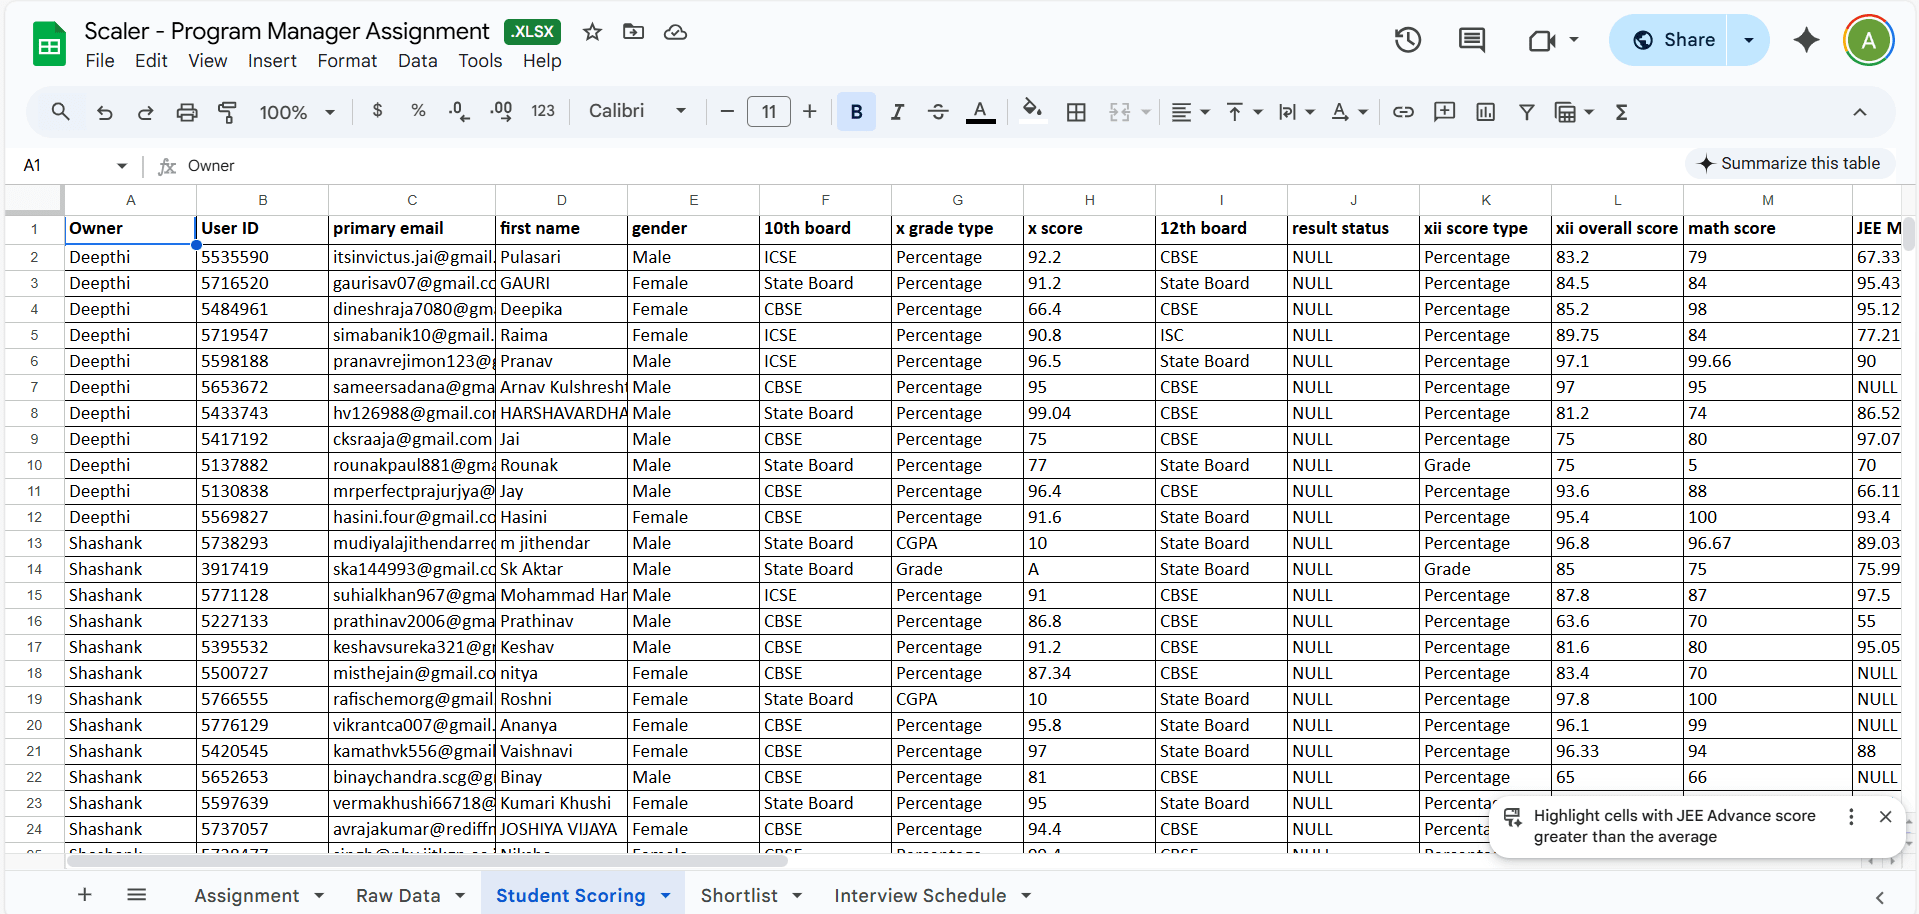Open the Format menu
1919x914 pixels.
coord(347,61)
